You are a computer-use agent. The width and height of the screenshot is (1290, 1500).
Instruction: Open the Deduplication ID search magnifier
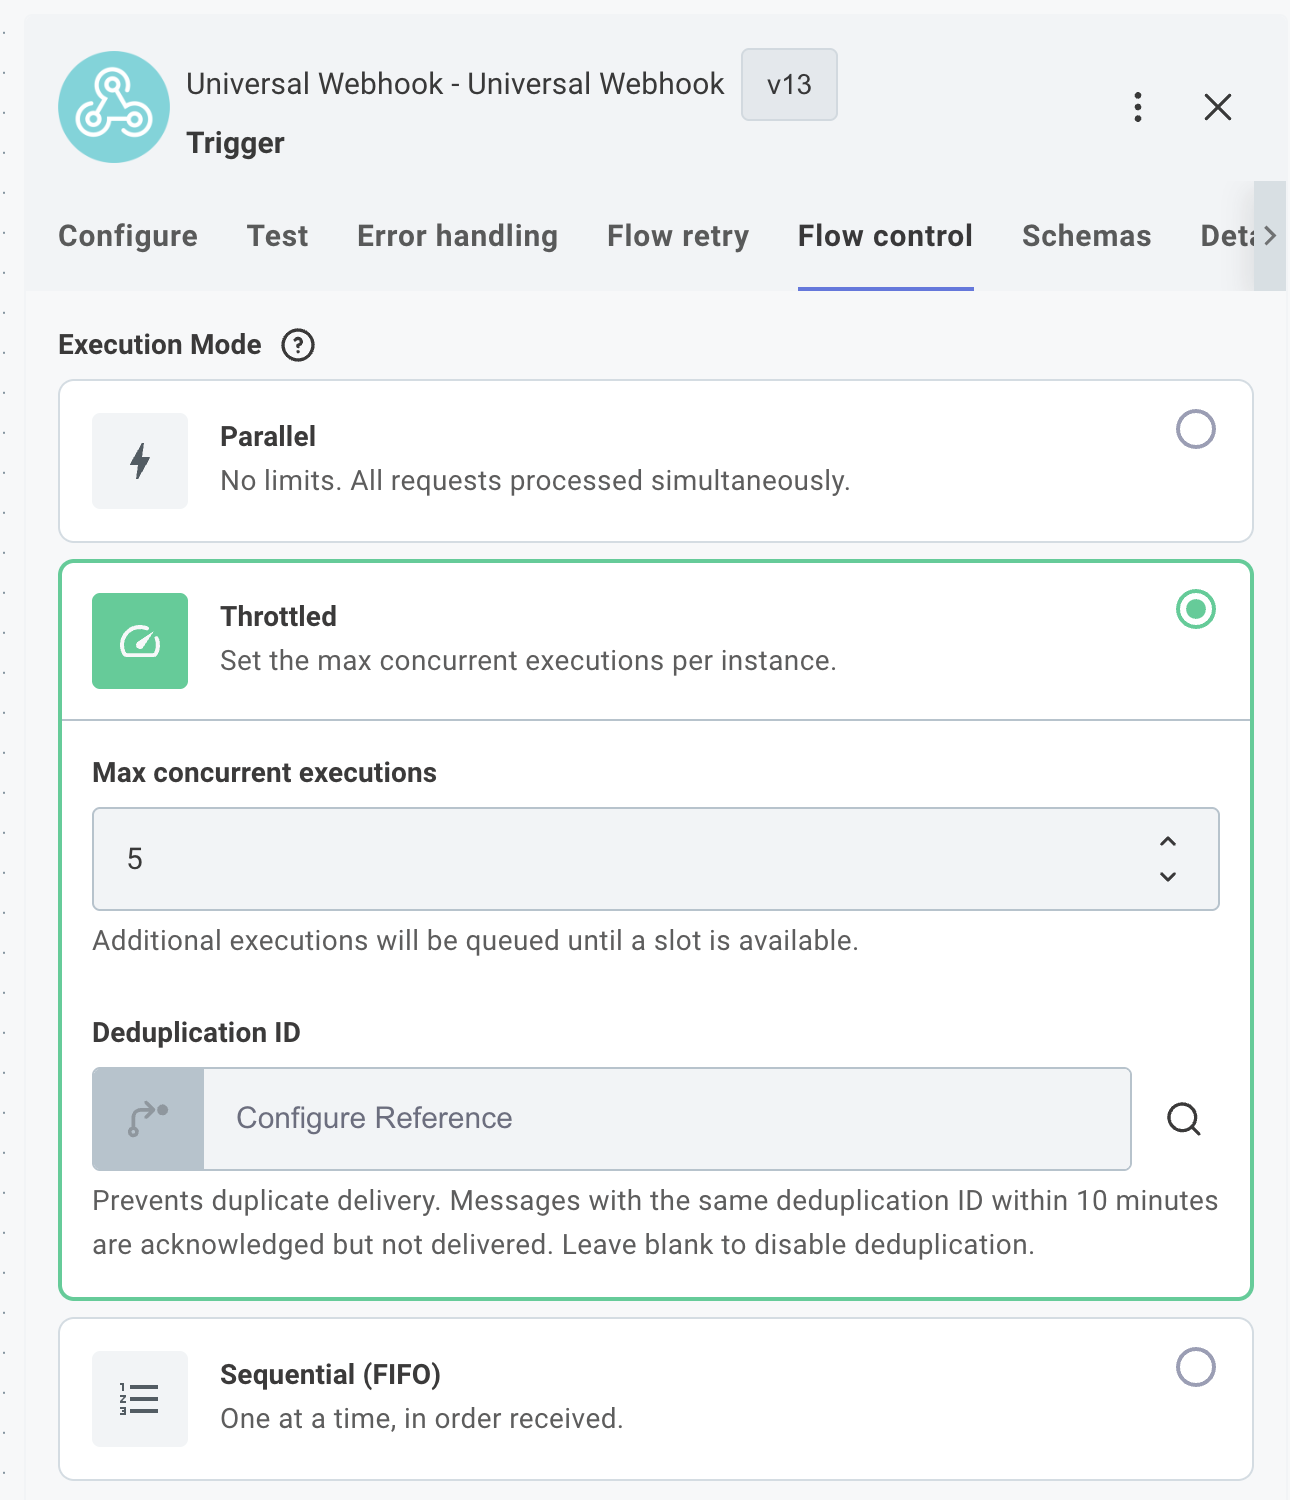click(1184, 1119)
